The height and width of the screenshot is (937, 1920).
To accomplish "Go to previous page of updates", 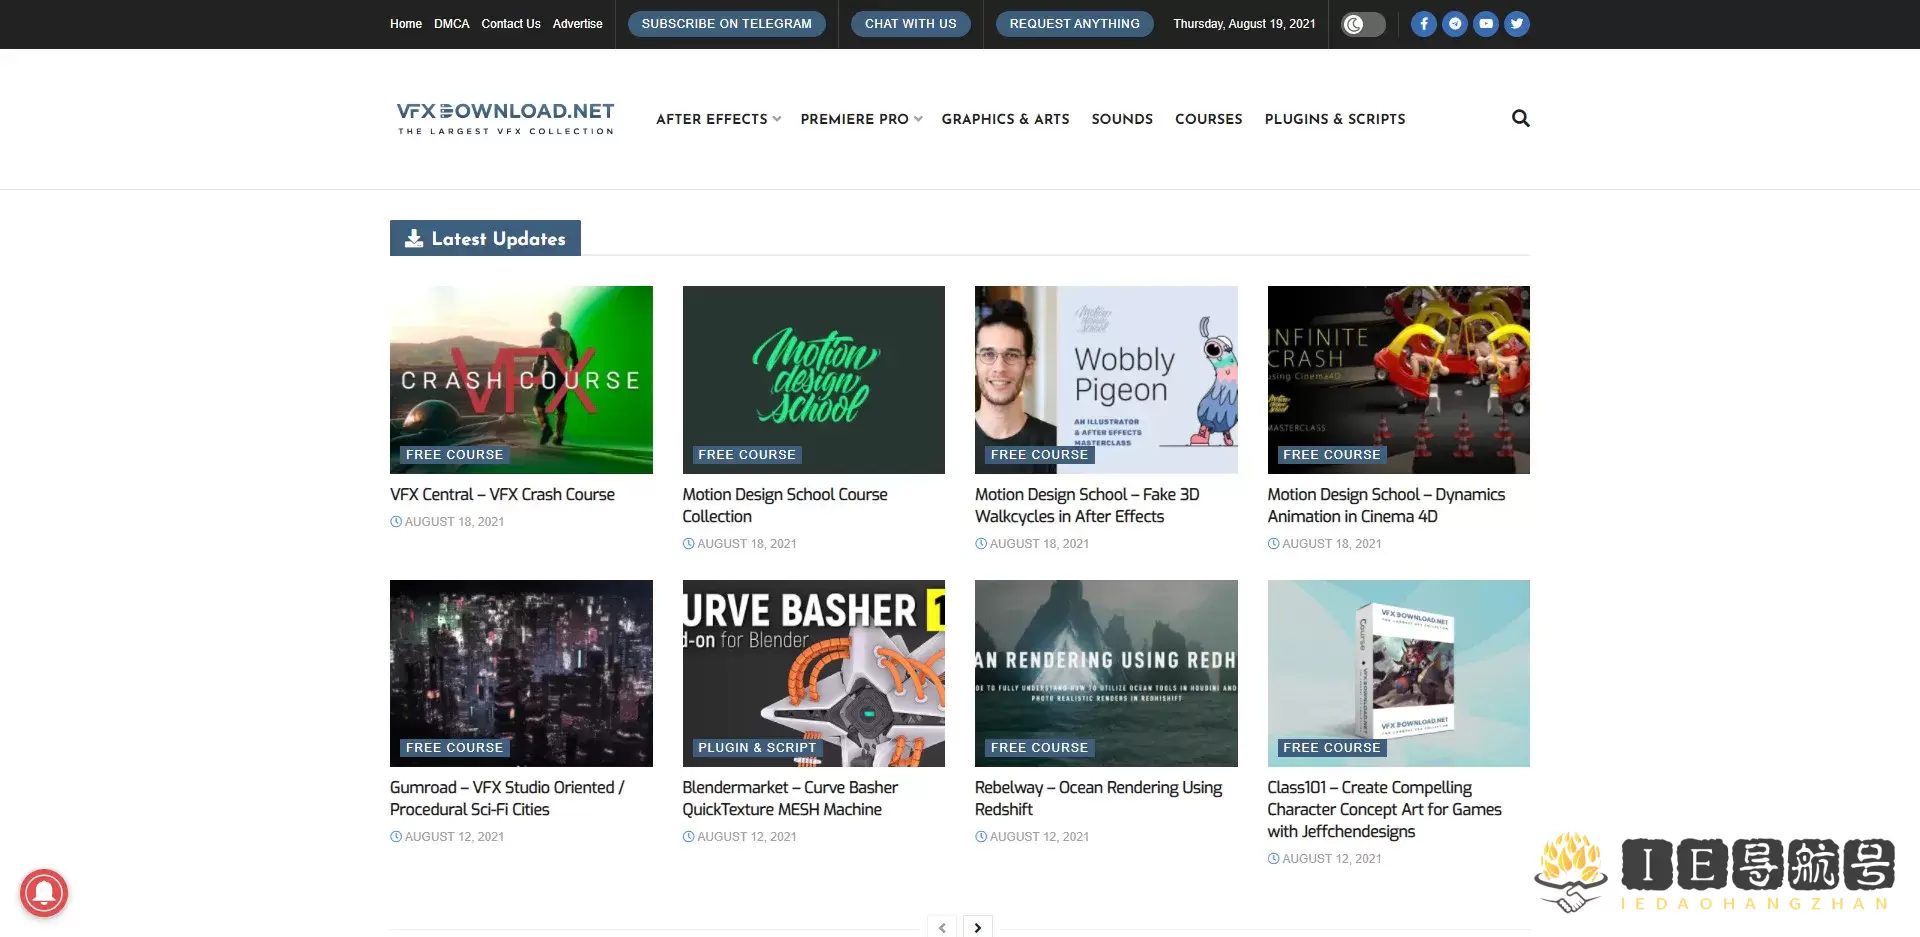I will tap(942, 927).
